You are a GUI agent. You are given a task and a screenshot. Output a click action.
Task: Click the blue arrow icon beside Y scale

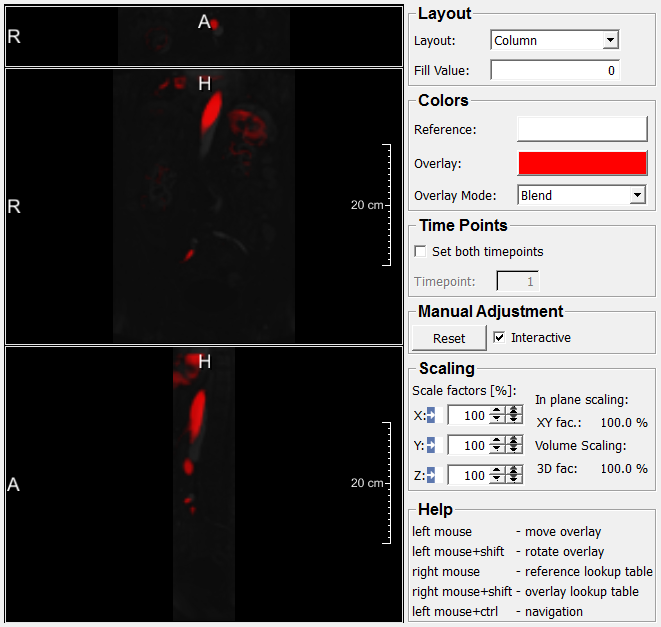click(430, 445)
